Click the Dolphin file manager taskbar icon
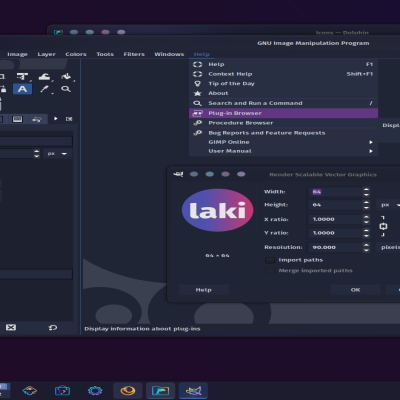The height and width of the screenshot is (400, 400). tap(160, 391)
